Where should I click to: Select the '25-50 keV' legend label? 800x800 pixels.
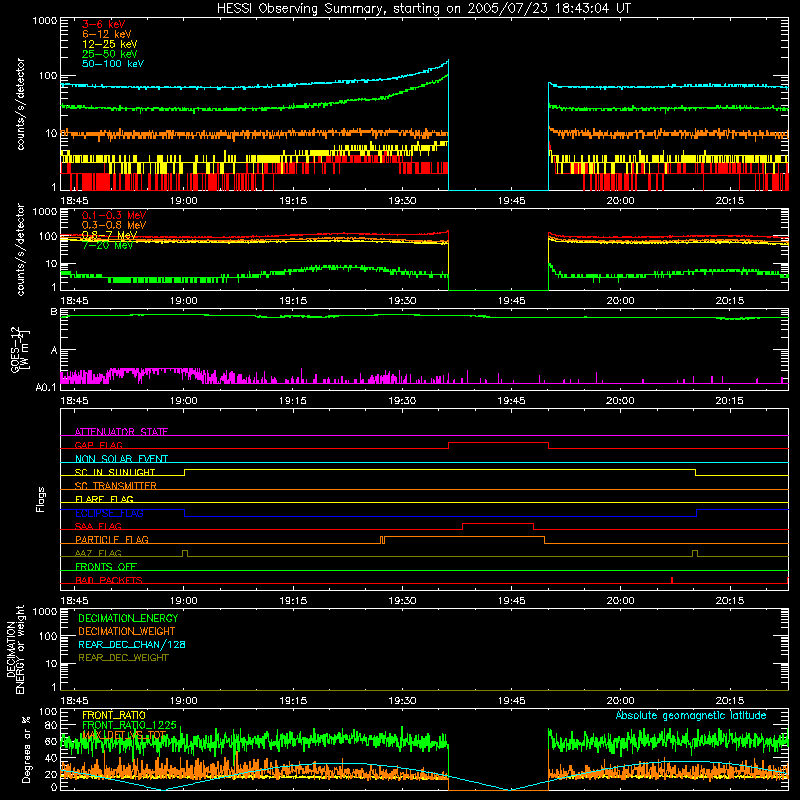coord(109,54)
